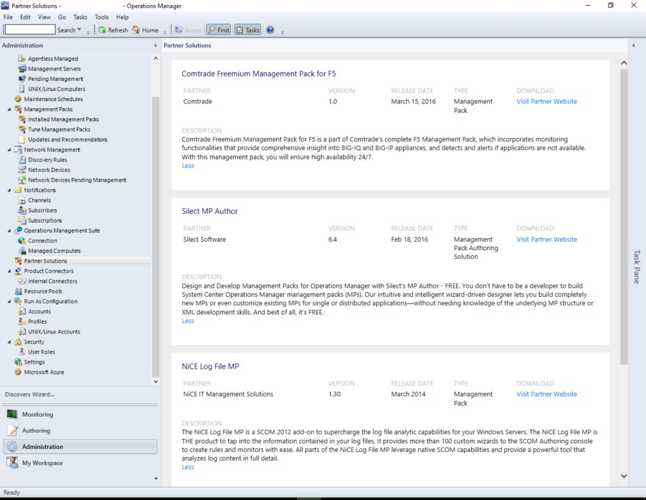646x500 pixels.
Task: Visit Partner Website for Silect MP Author
Action: pyautogui.click(x=546, y=240)
